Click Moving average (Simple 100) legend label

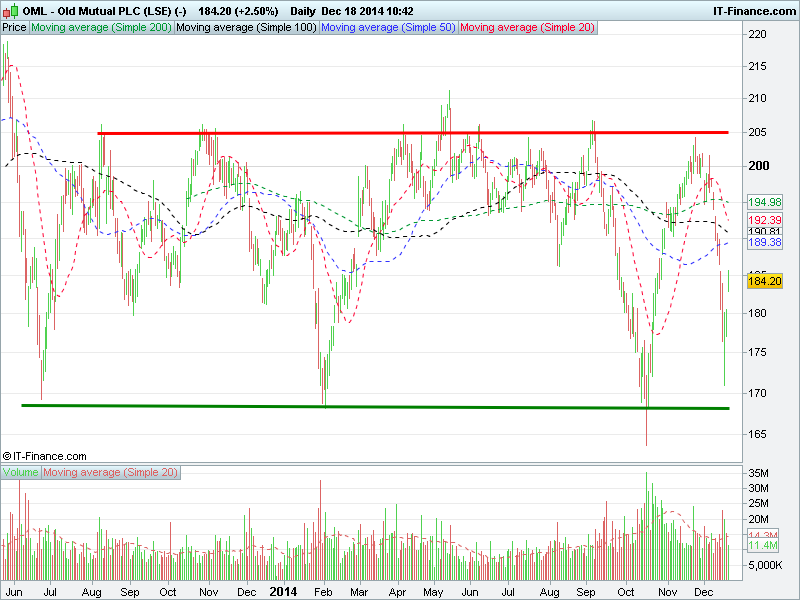point(246,28)
